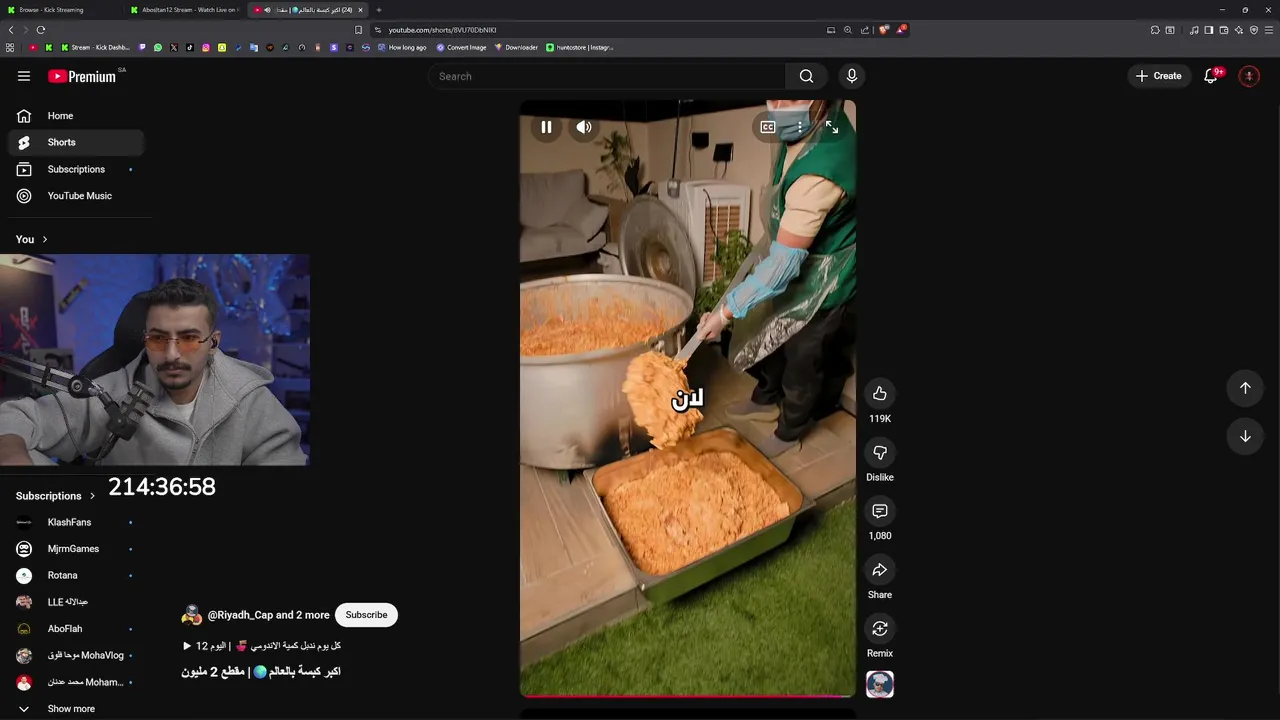Open the WhatsApp bookmark
The width and height of the screenshot is (1280, 720).
click(x=157, y=47)
